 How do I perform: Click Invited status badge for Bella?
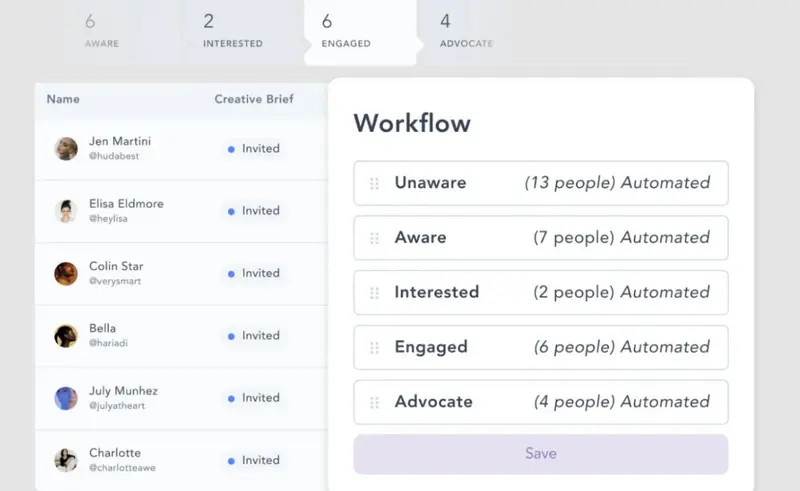[x=254, y=336]
